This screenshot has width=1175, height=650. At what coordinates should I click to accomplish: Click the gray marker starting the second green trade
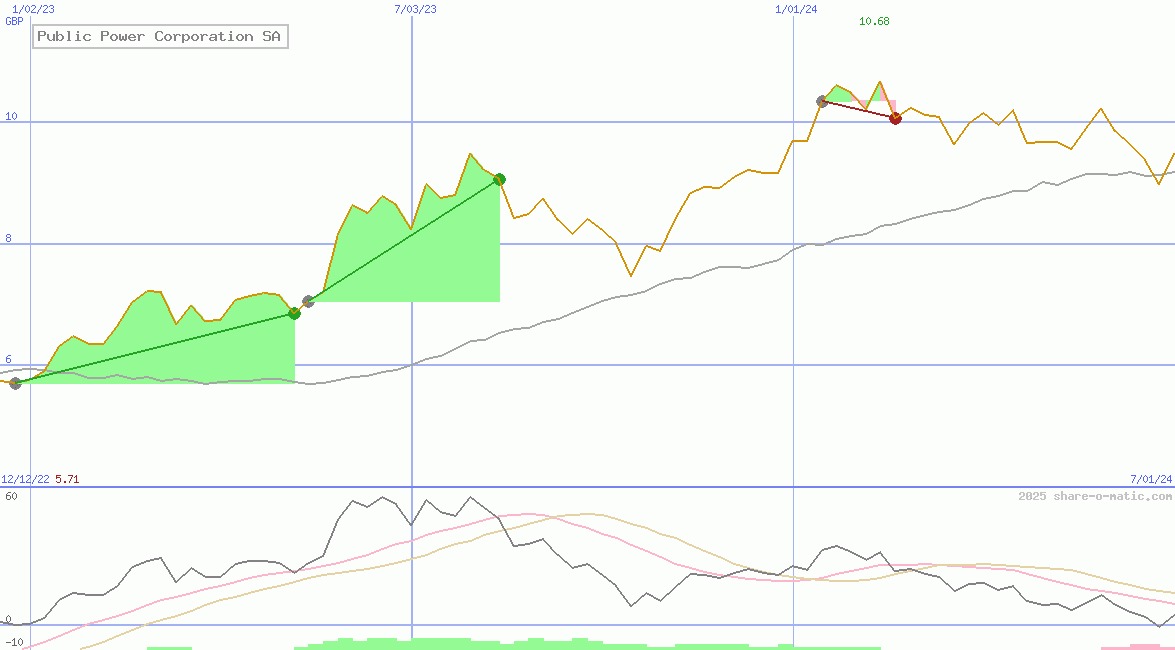pyautogui.click(x=308, y=301)
